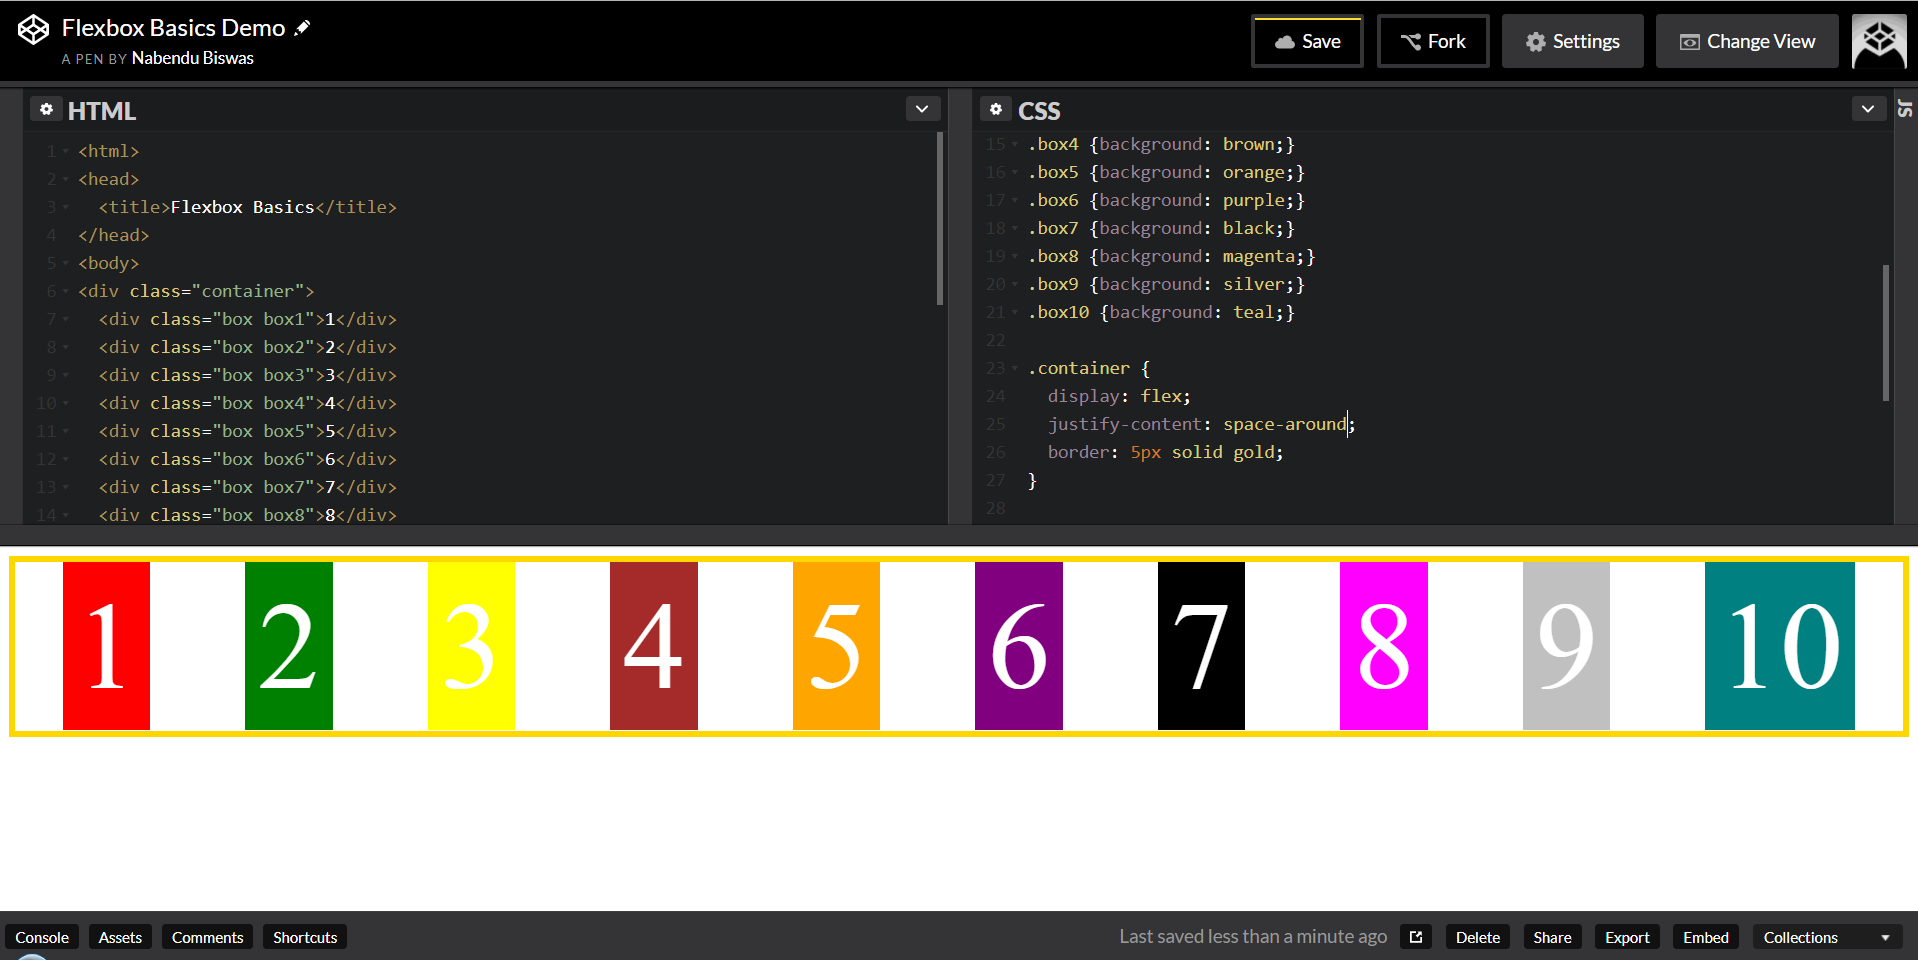Screen dimensions: 1918x960
Task: Open the Console panel
Action: 42,937
